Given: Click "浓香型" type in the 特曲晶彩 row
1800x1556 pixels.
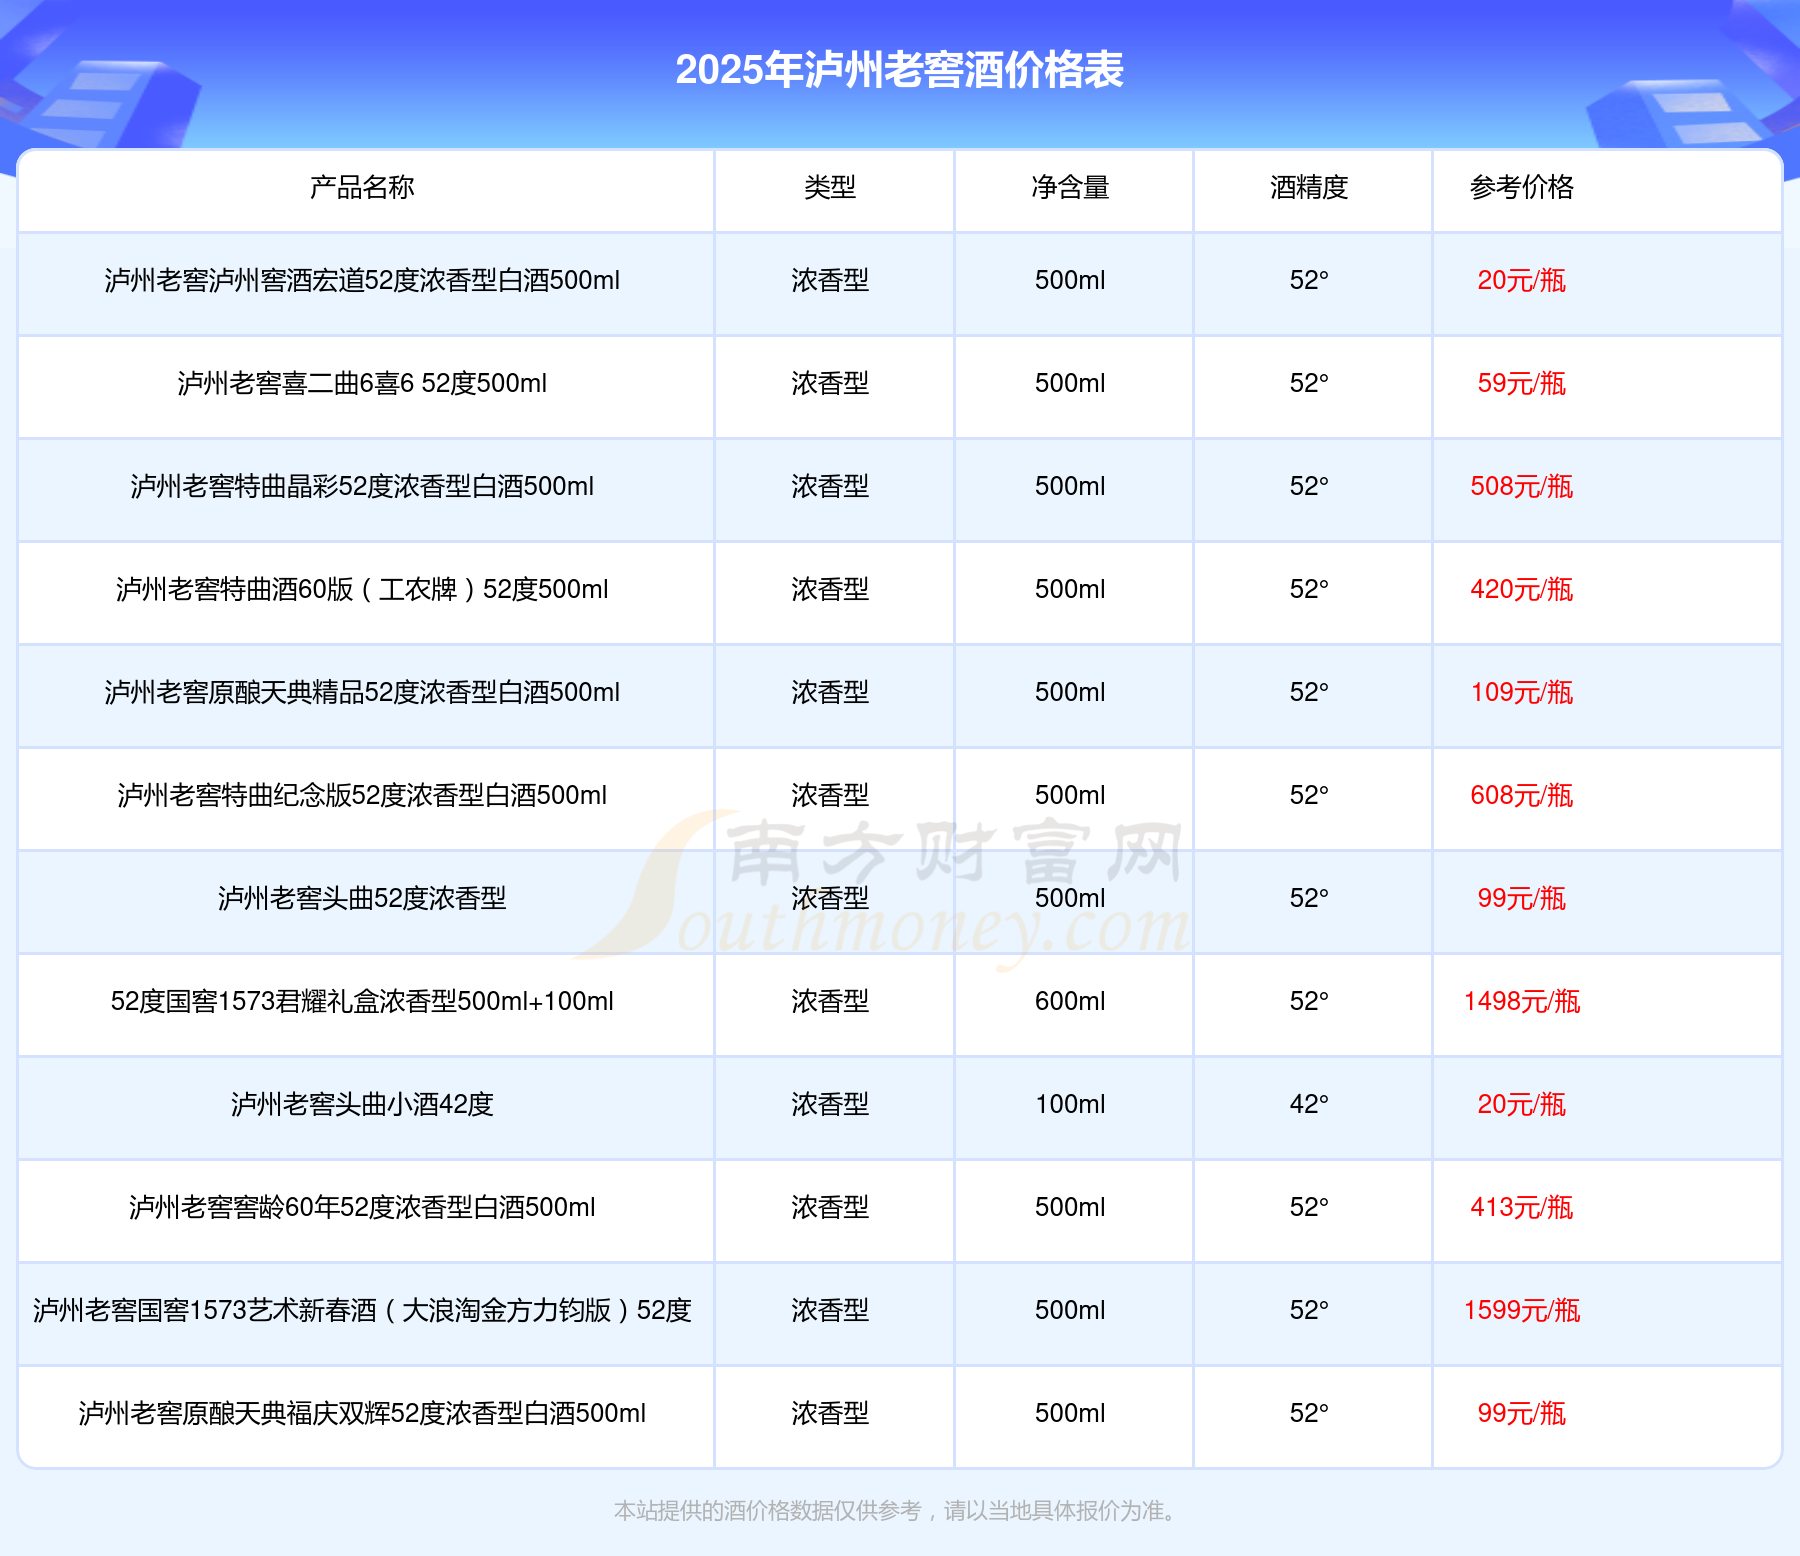Looking at the screenshot, I should point(830,487).
